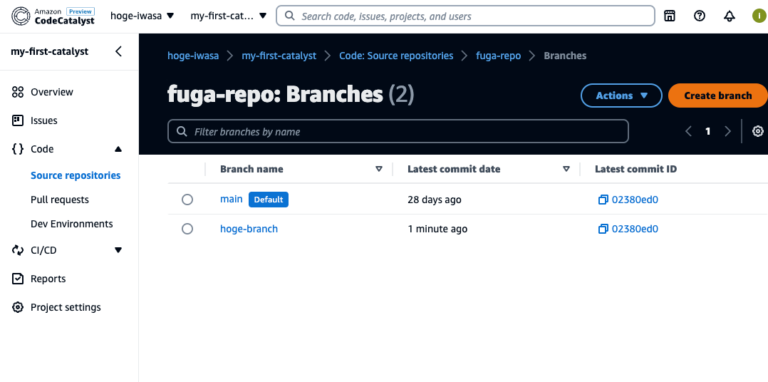Click hoge-iwasa breadcrumb link
Screen dimensions: 768x382
click(x=193, y=56)
